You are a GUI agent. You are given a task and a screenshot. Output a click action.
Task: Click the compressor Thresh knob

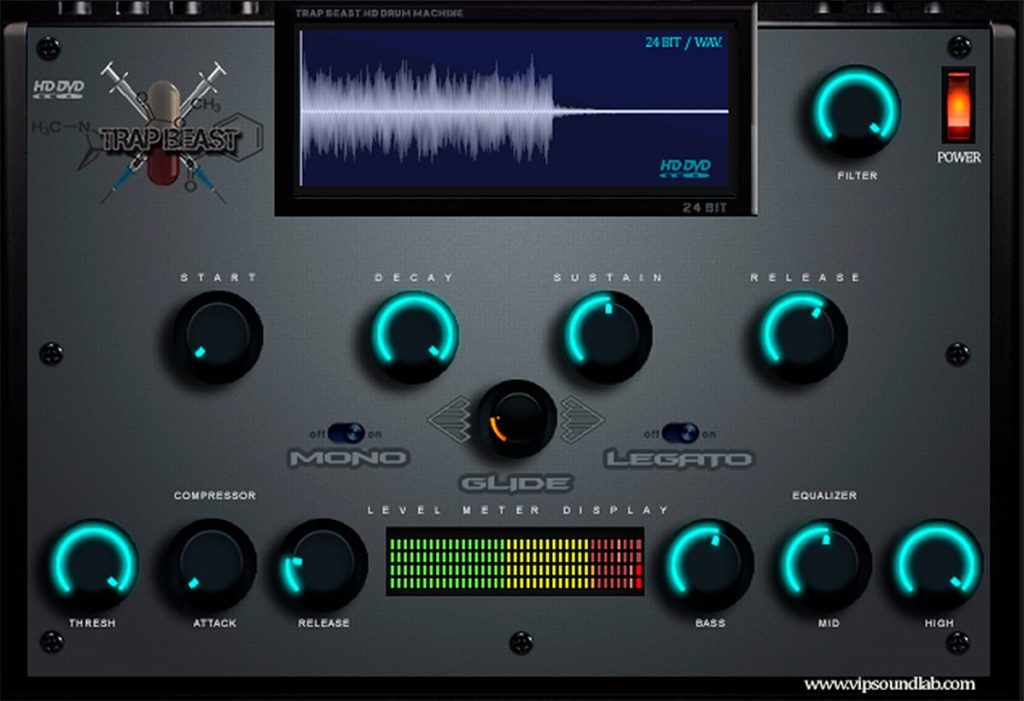coord(95,564)
